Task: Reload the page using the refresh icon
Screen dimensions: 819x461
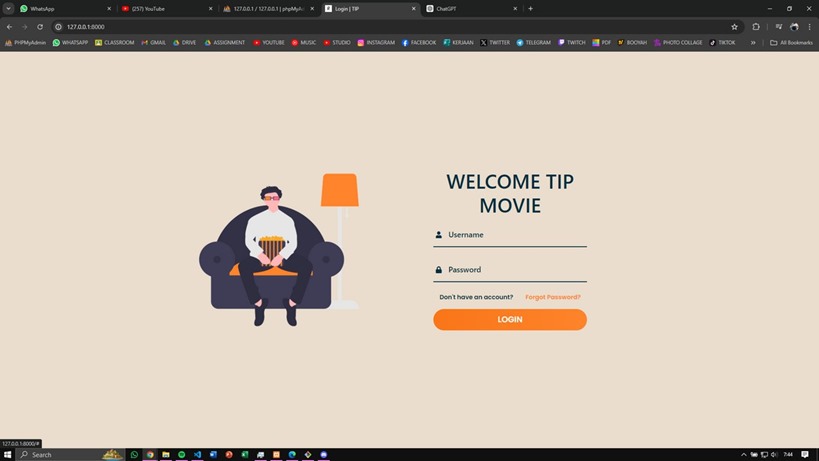Action: [x=40, y=27]
